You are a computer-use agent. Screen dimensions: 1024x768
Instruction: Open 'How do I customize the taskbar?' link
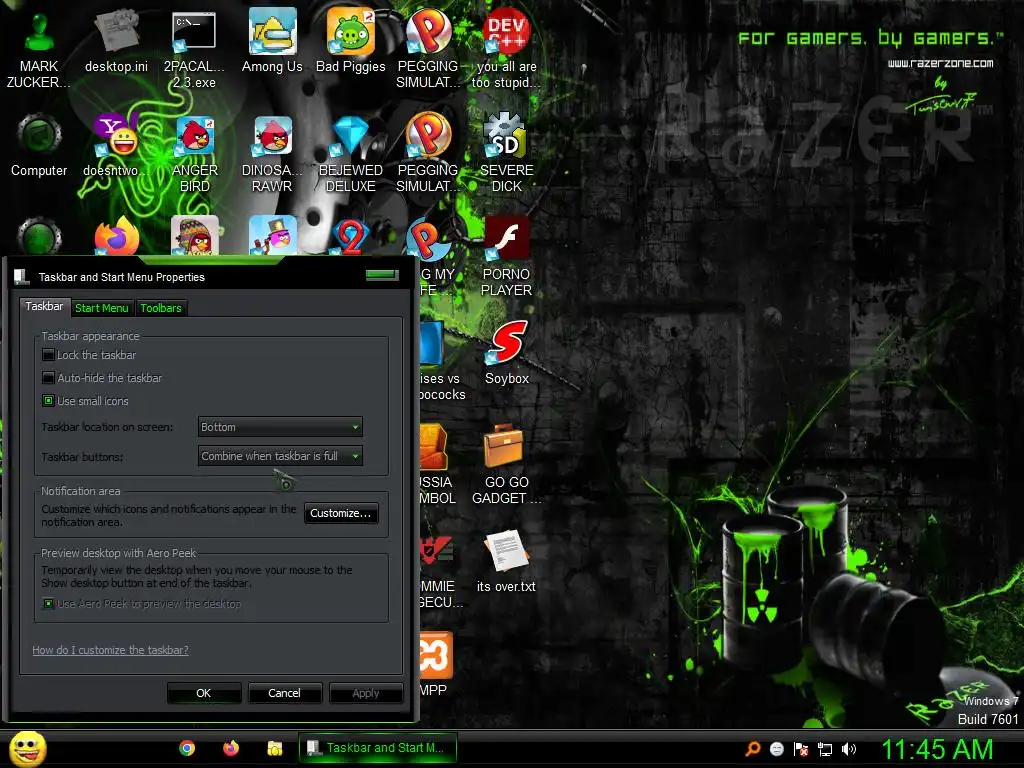[110, 650]
